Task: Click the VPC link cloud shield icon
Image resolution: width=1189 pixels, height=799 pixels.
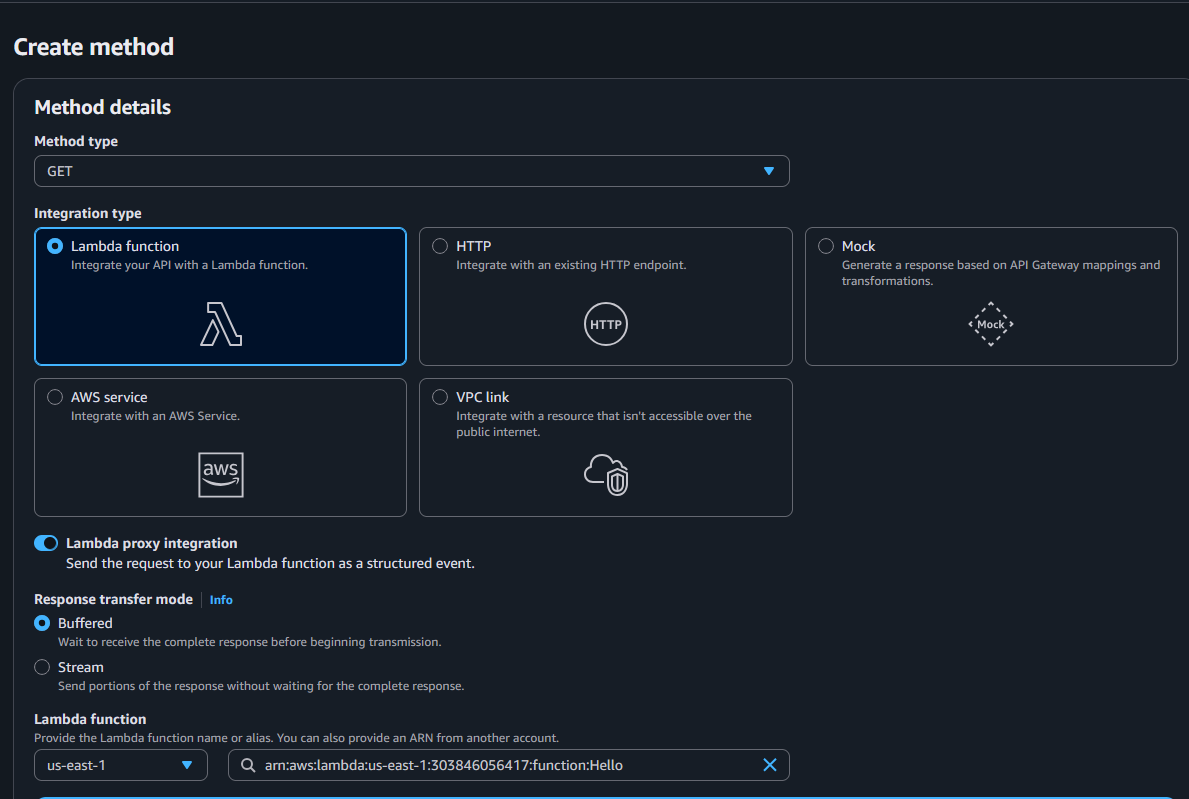Action: [x=606, y=474]
